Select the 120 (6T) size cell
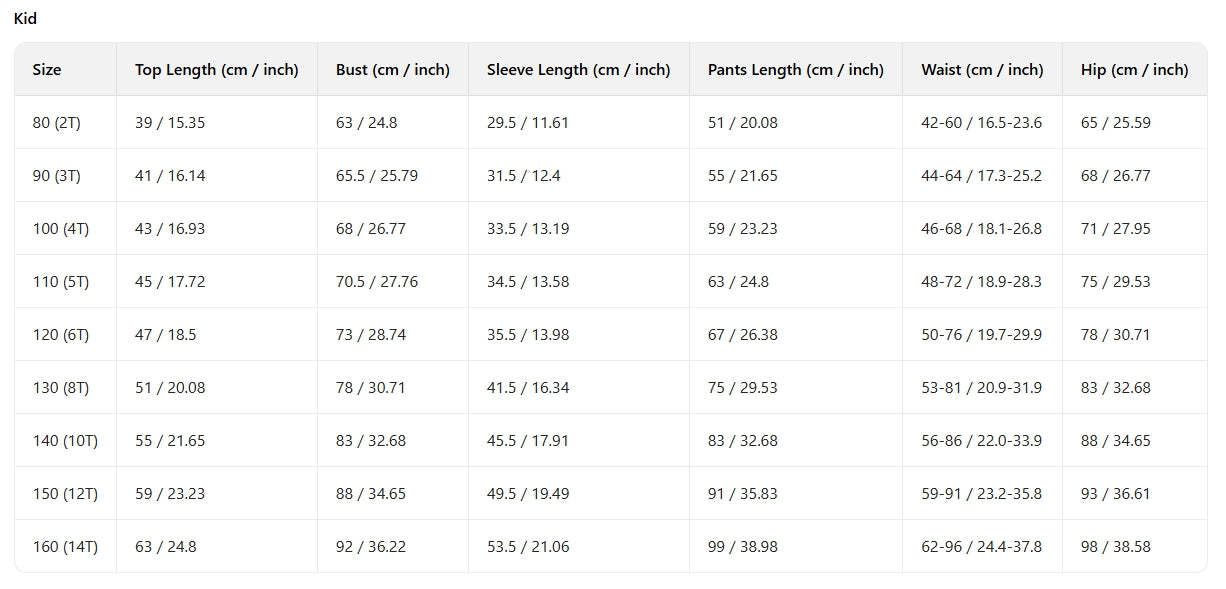 coord(60,335)
